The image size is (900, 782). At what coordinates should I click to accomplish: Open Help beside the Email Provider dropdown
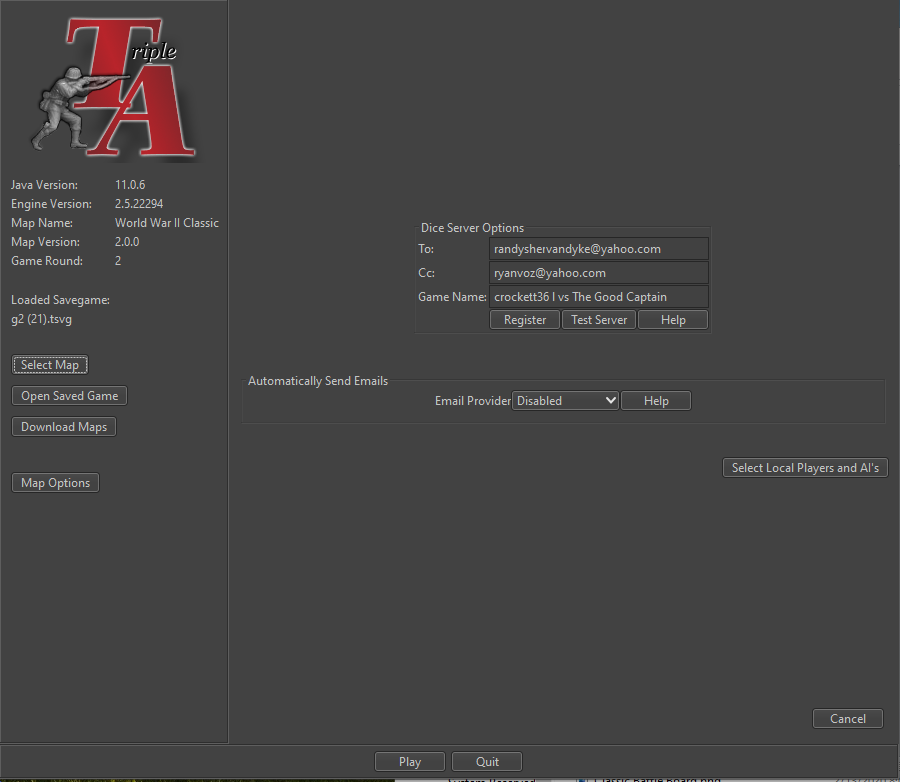[x=656, y=401]
